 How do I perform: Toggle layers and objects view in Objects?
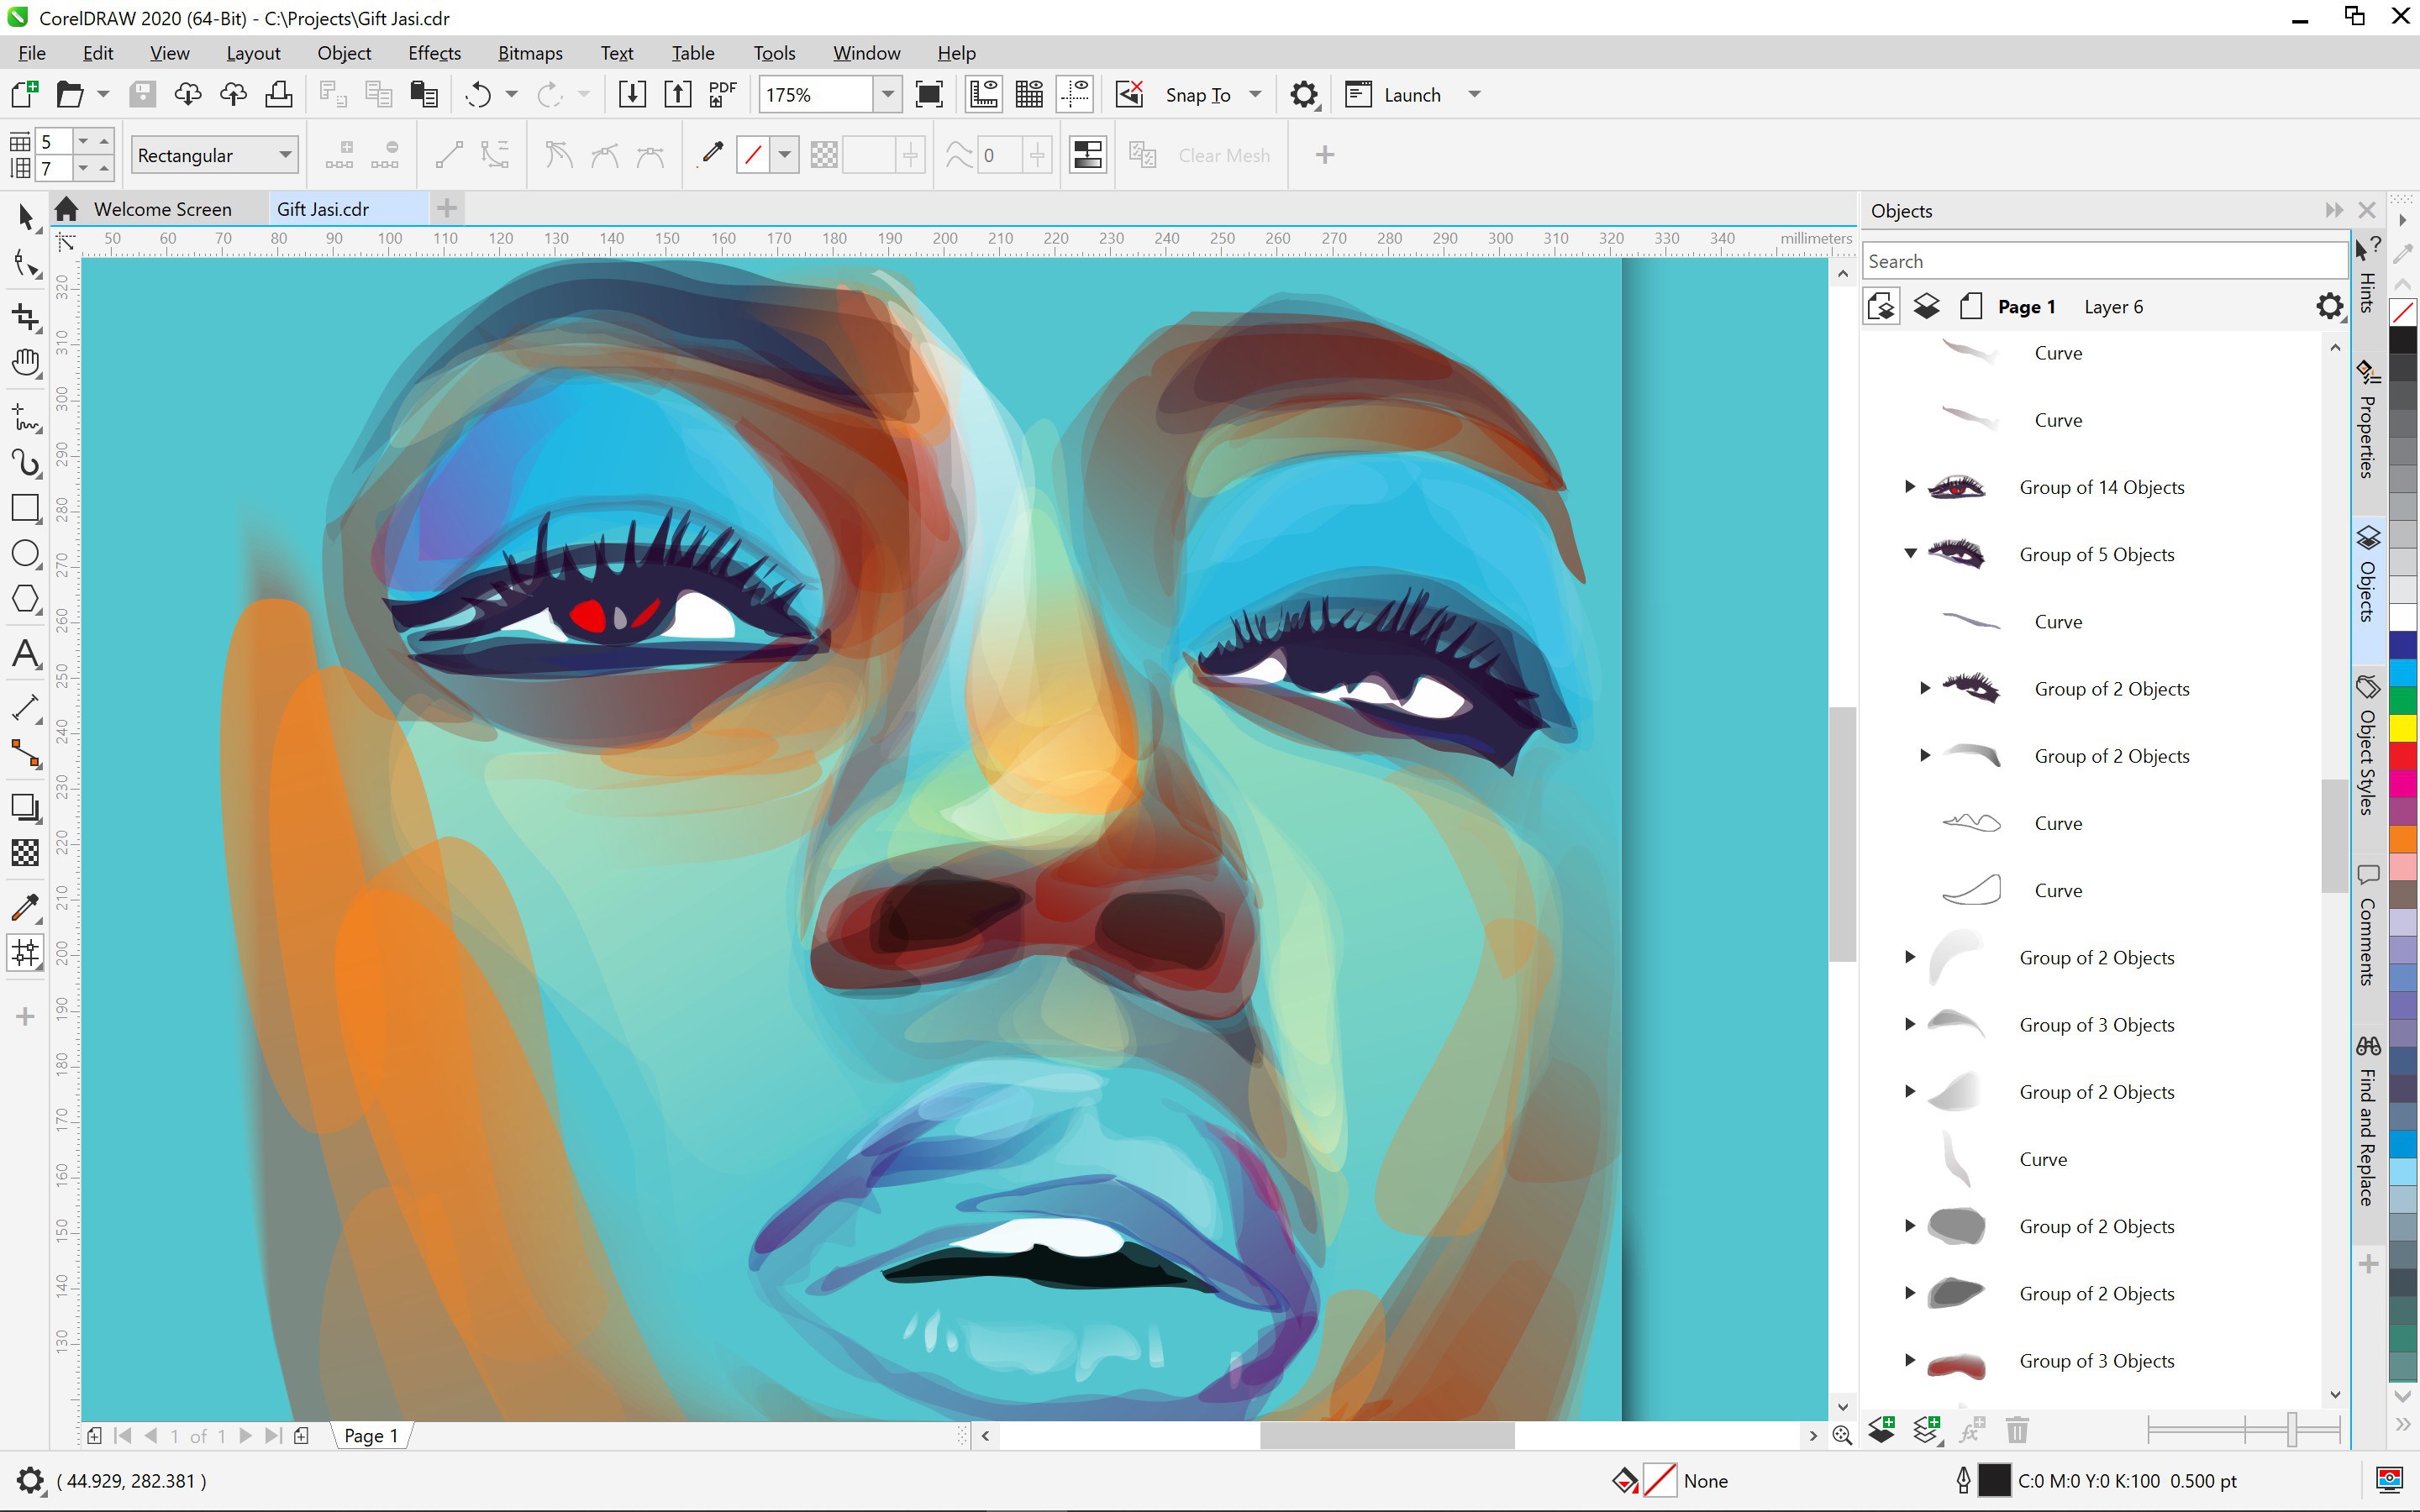click(x=1927, y=306)
